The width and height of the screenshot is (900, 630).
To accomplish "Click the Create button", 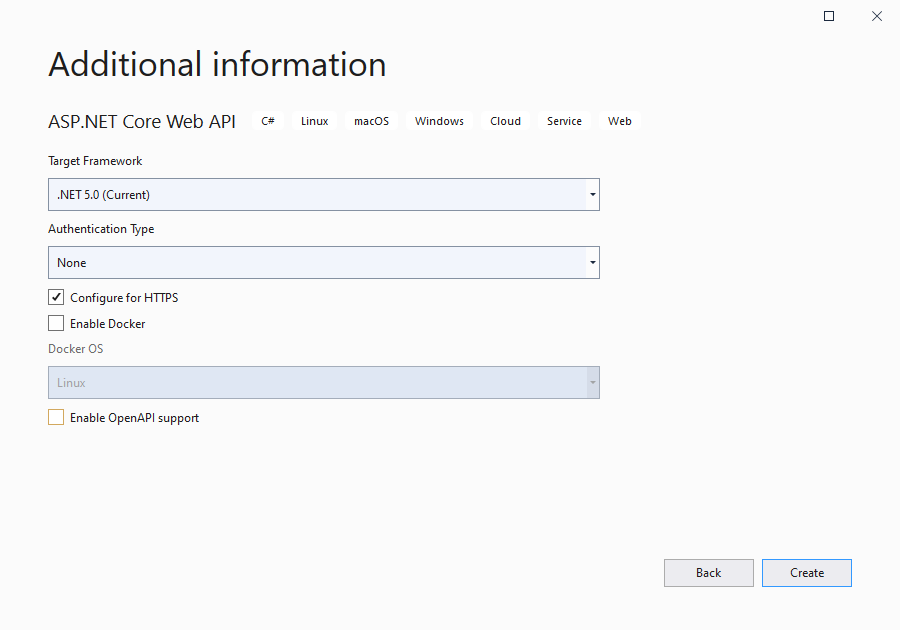I will pyautogui.click(x=806, y=573).
